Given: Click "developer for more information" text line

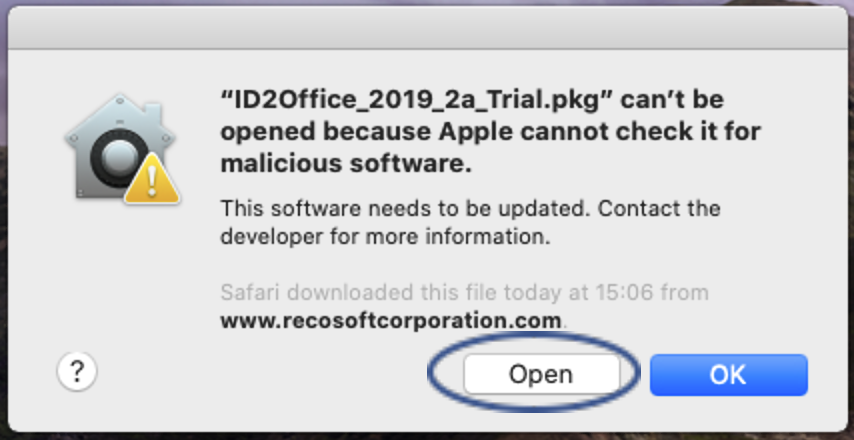Looking at the screenshot, I should coord(385,237).
